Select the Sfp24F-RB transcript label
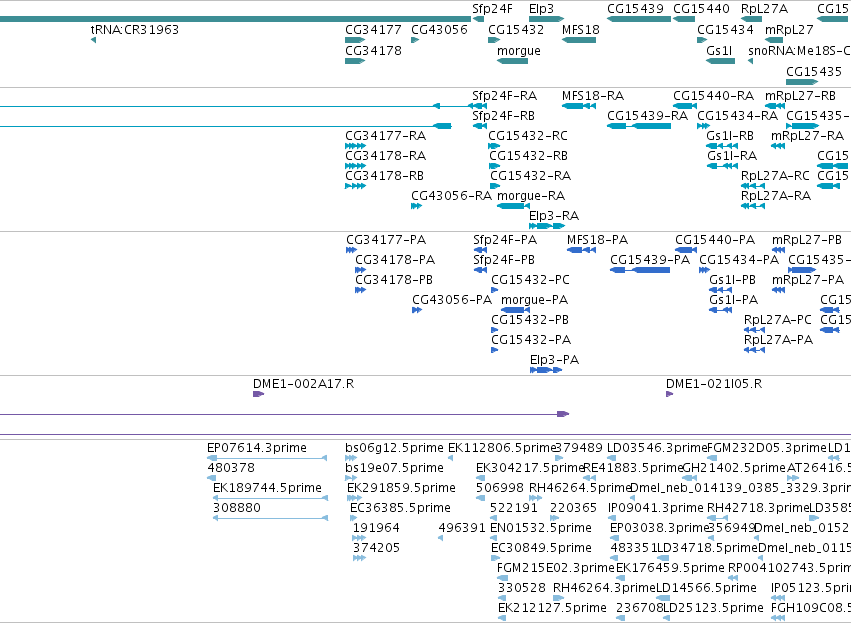This screenshot has width=851, height=623. coord(503,116)
